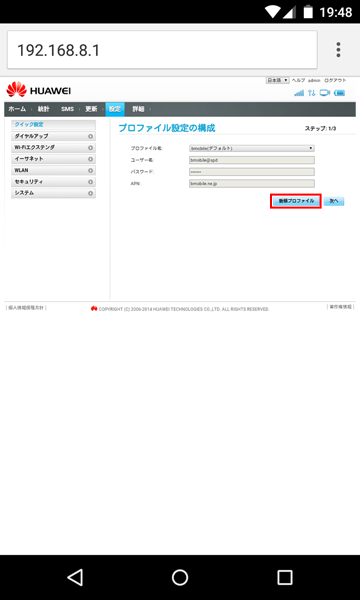360x600 pixels.
Task: Open the 統計 tab
Action: 43,109
